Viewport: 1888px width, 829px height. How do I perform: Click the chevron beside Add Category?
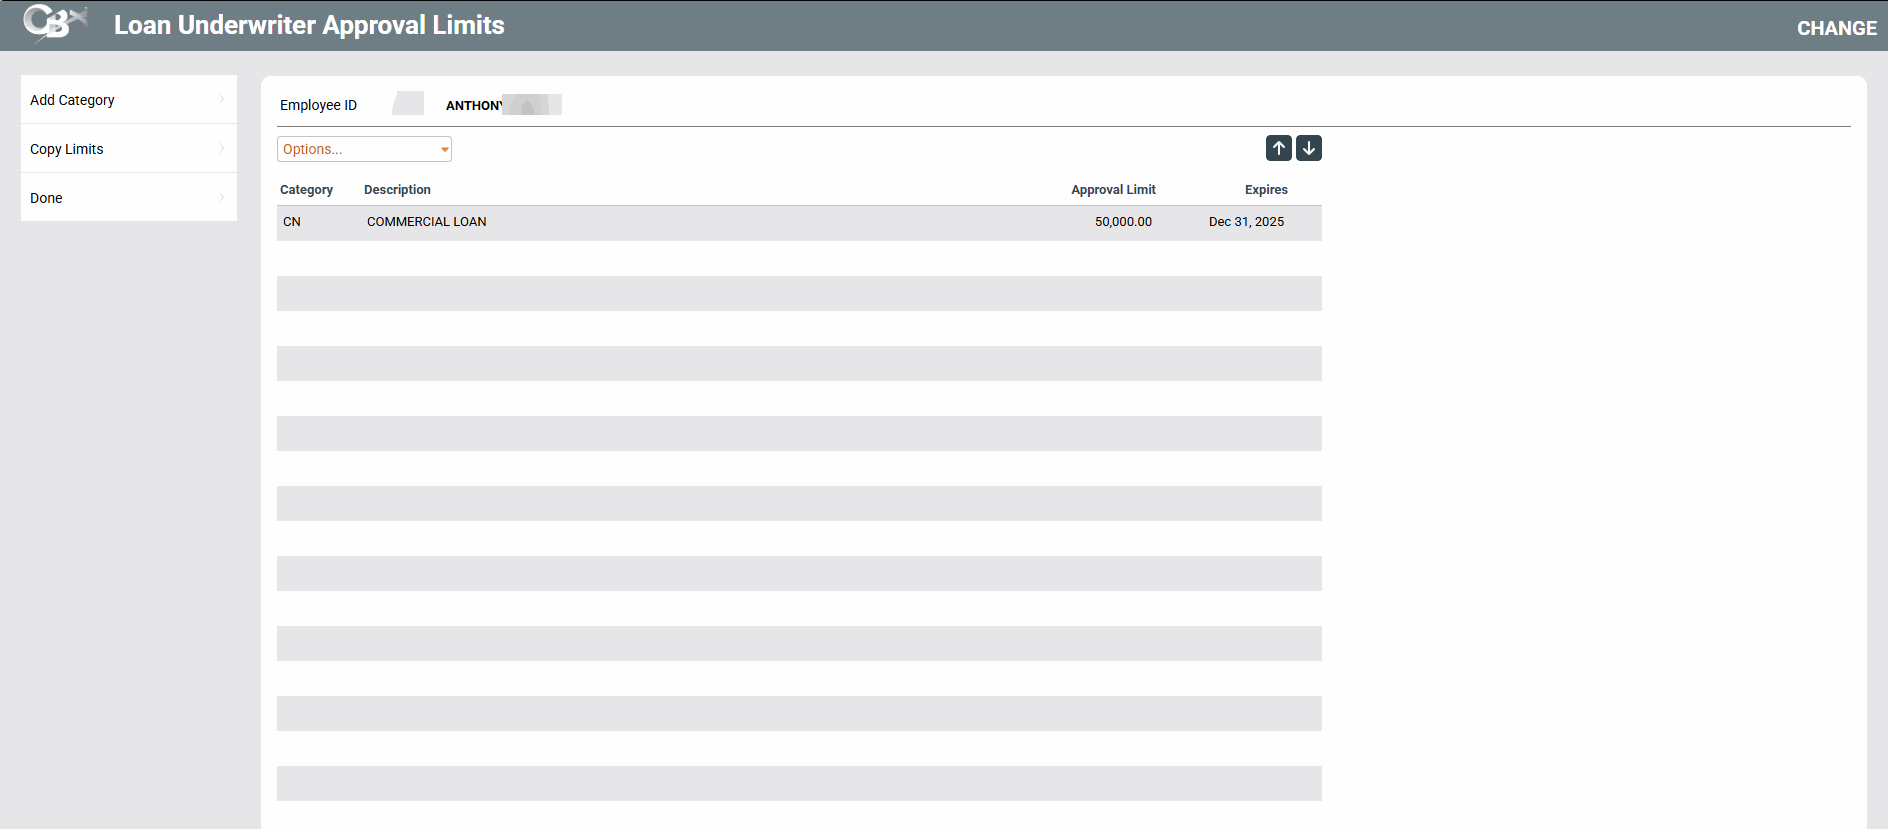[221, 99]
